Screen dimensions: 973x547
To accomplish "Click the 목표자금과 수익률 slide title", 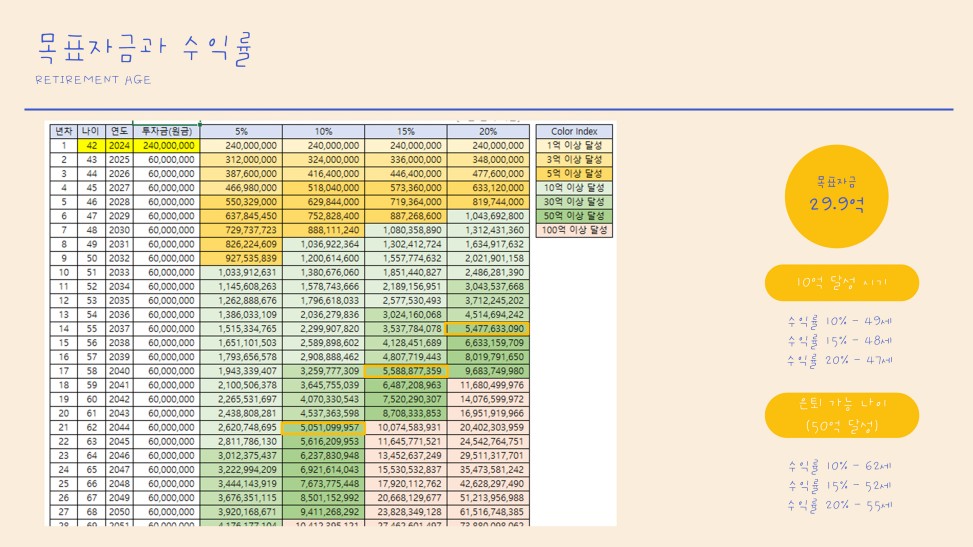I will [144, 47].
